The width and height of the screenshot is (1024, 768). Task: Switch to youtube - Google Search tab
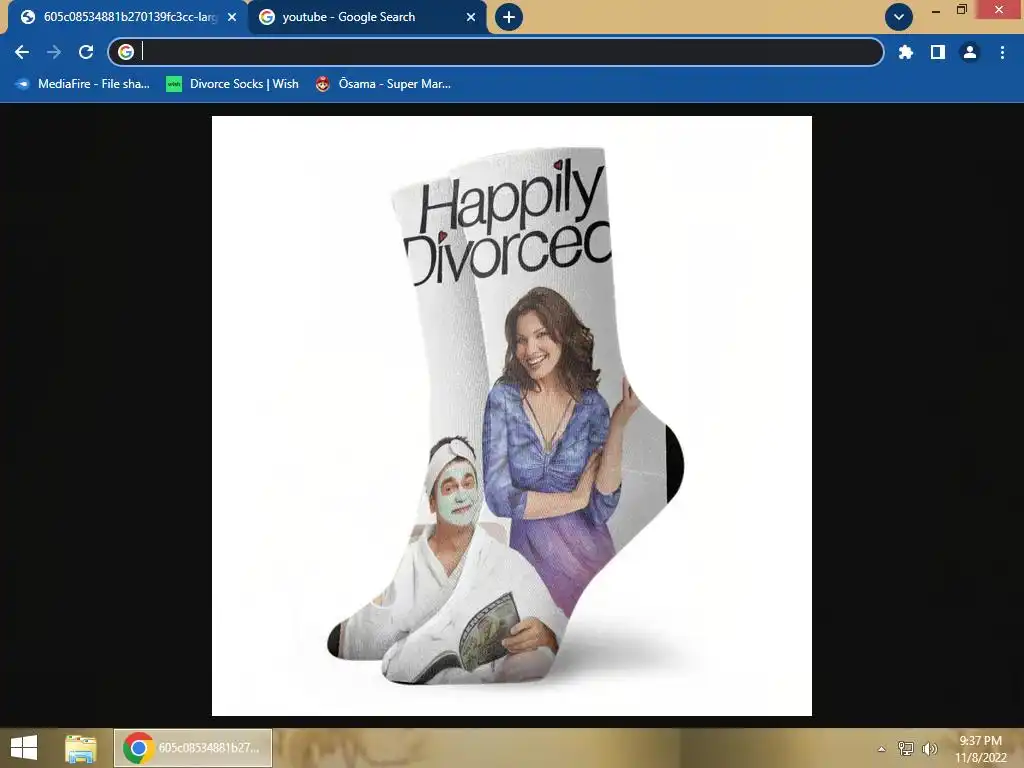pyautogui.click(x=366, y=17)
